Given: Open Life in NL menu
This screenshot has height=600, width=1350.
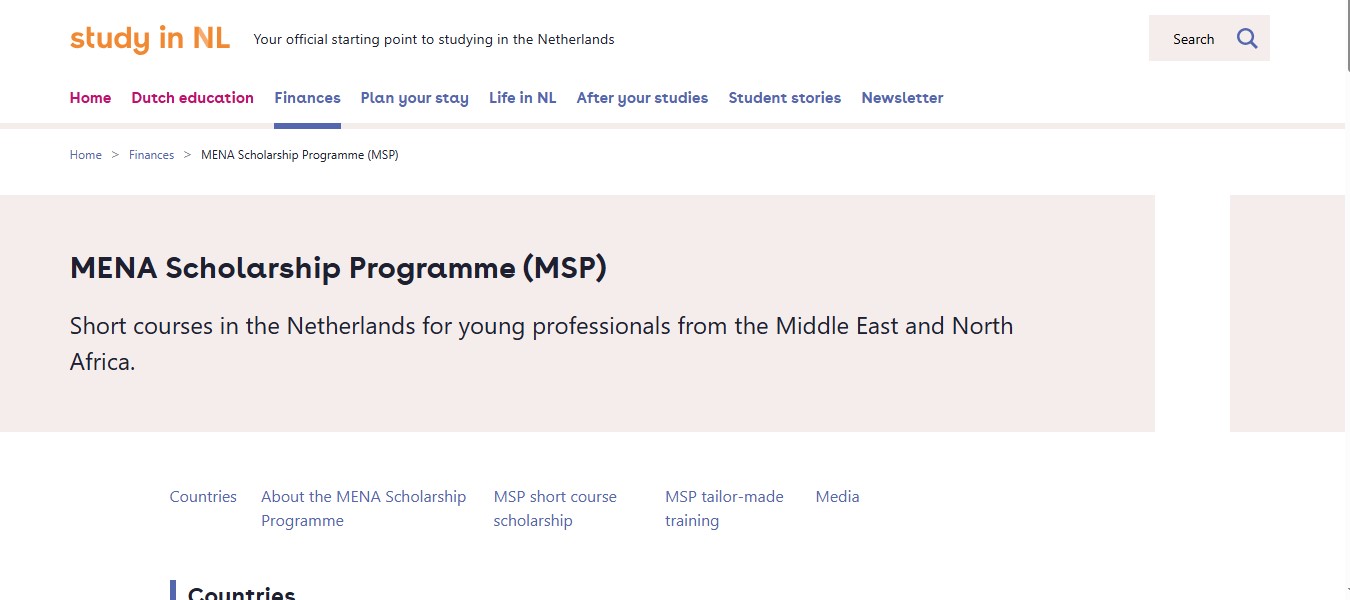Looking at the screenshot, I should coord(522,98).
